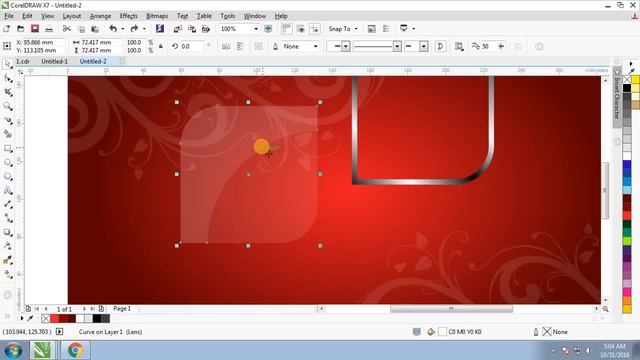
Task: Switch to the Untitled-1 document tab
Action: pyautogui.click(x=54, y=61)
